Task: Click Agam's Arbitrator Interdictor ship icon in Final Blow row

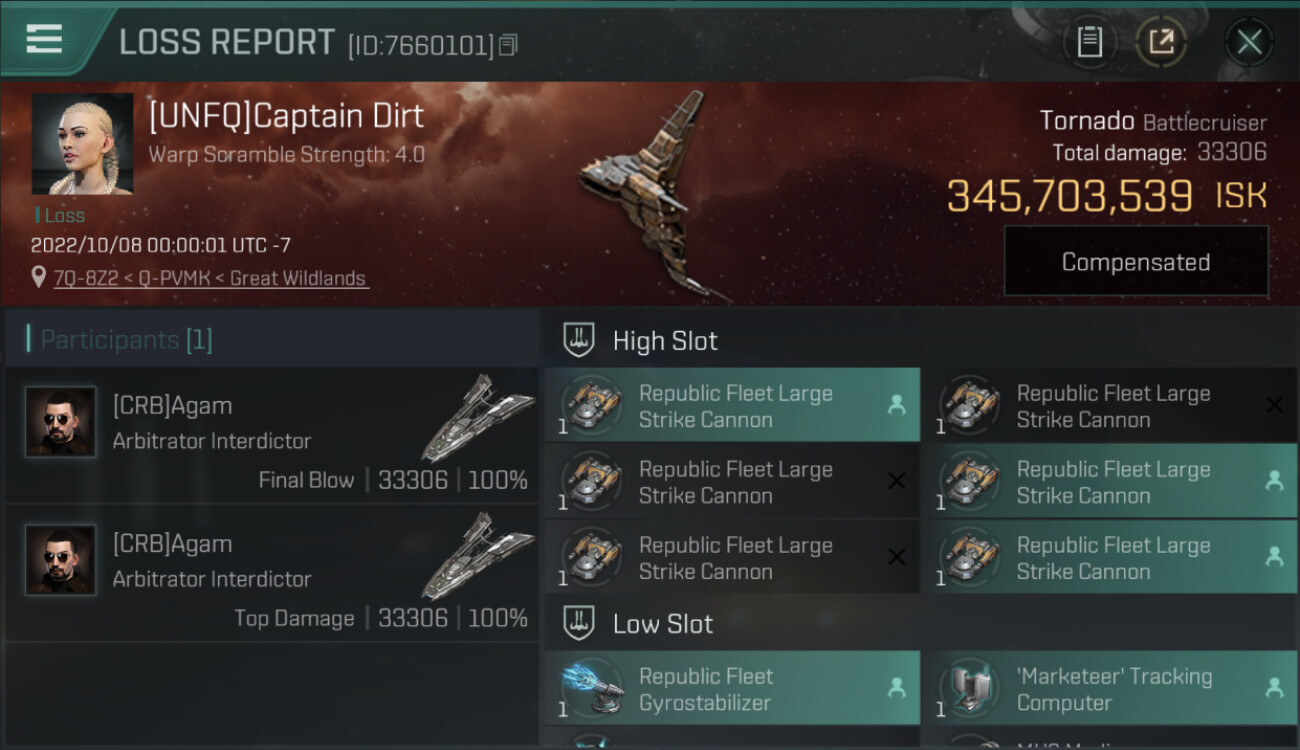Action: (x=477, y=418)
